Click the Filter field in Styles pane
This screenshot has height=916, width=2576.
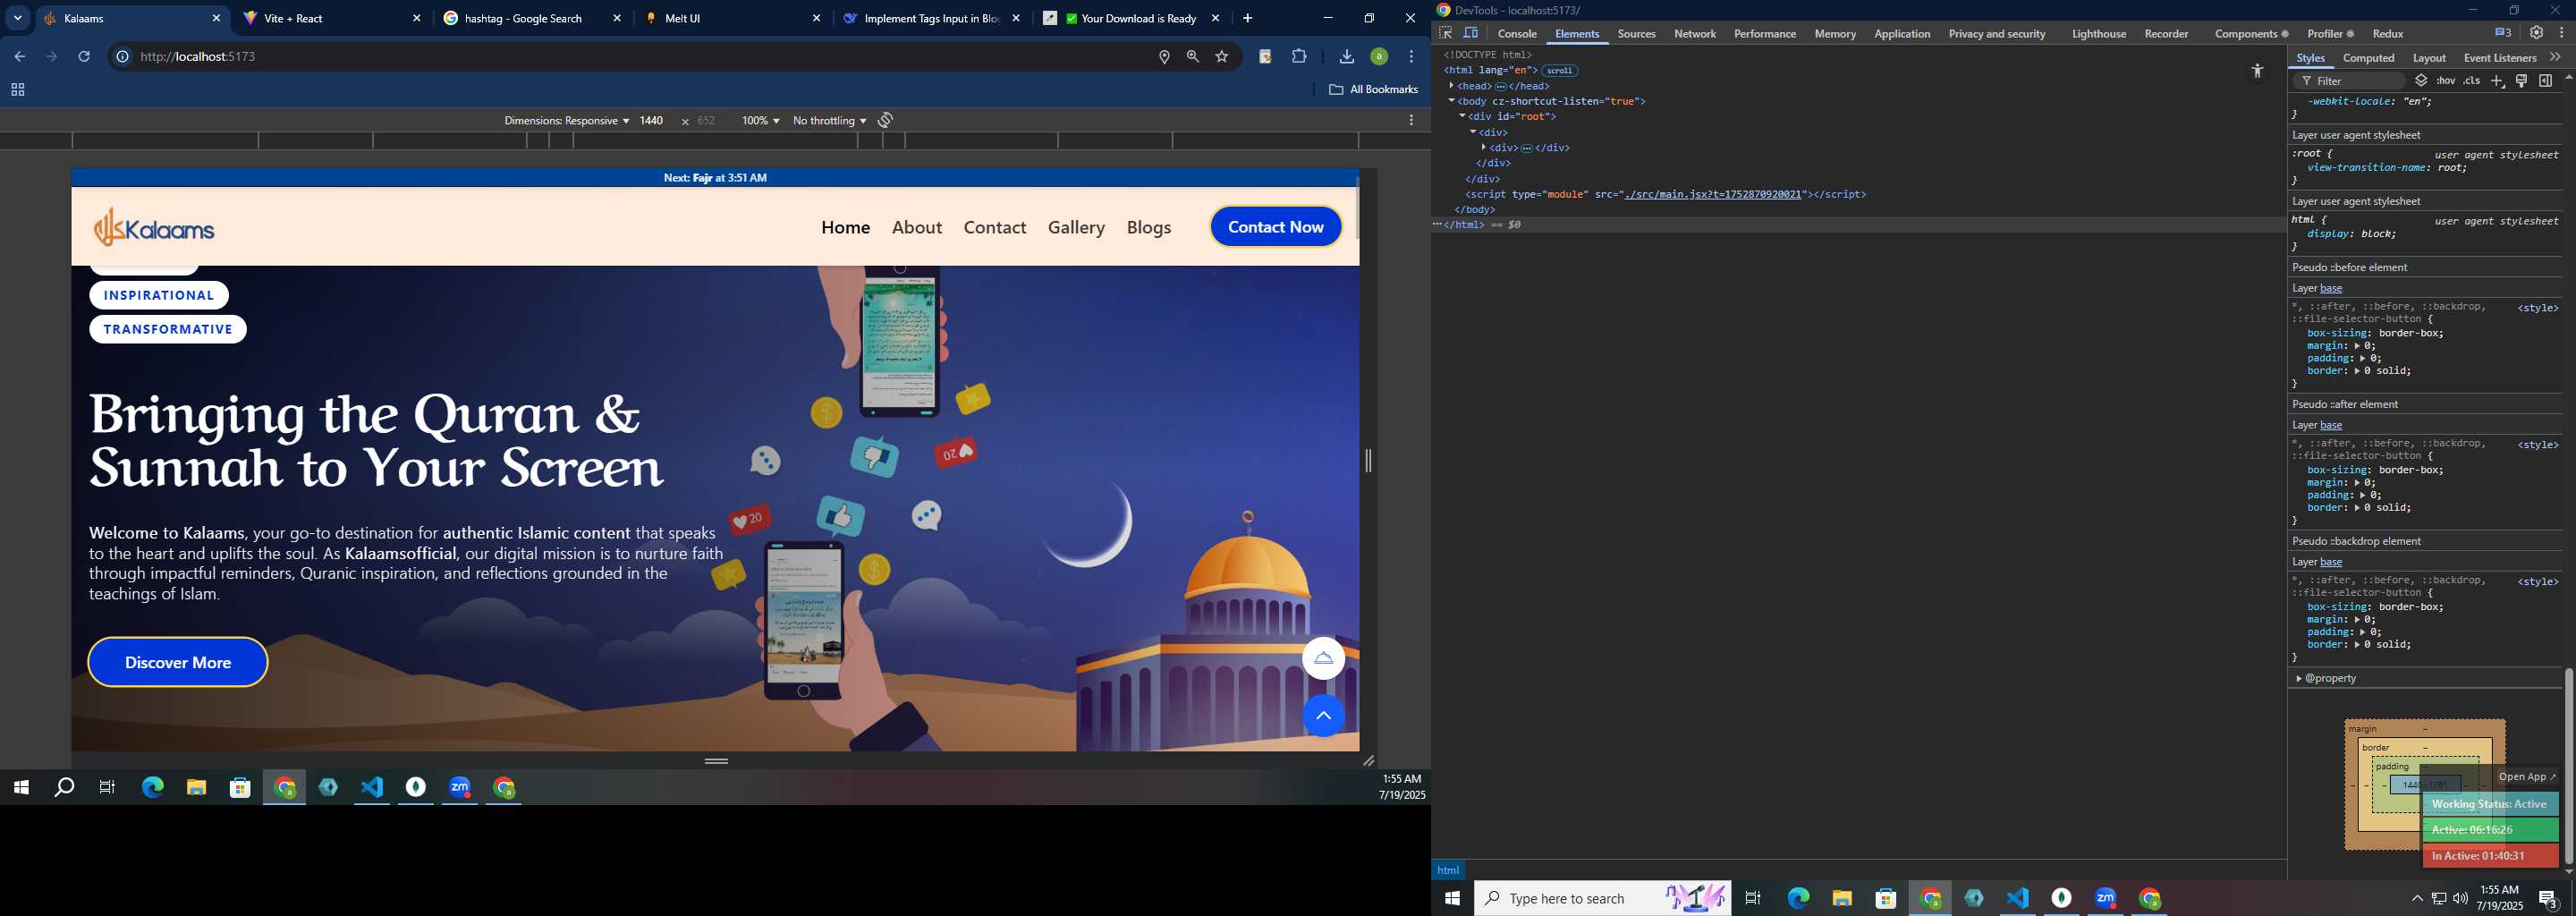(x=2350, y=81)
